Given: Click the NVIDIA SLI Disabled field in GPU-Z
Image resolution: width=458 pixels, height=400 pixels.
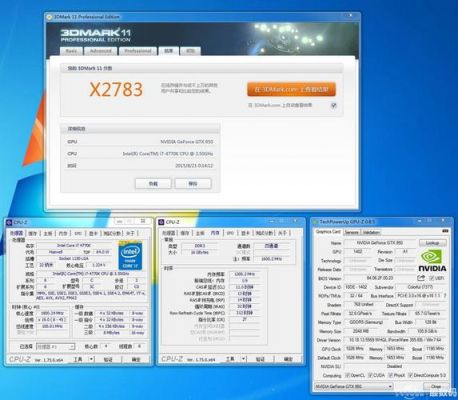Looking at the screenshot, I should 395,366.
